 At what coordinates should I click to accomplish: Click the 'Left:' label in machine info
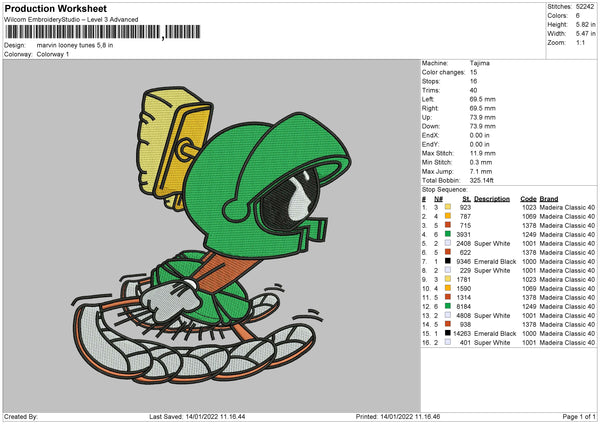[x=428, y=99]
